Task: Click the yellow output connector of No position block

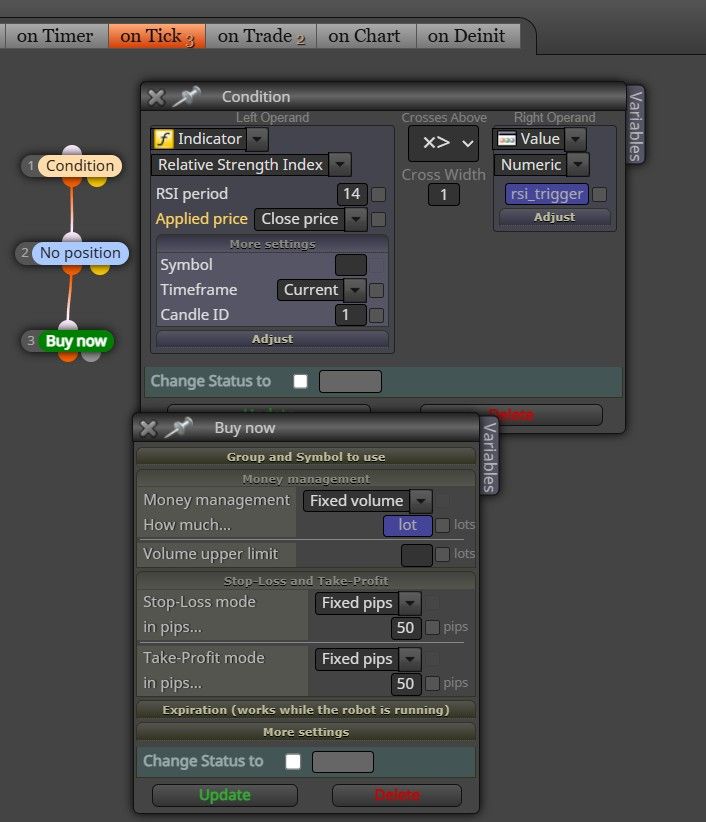Action: 99,269
